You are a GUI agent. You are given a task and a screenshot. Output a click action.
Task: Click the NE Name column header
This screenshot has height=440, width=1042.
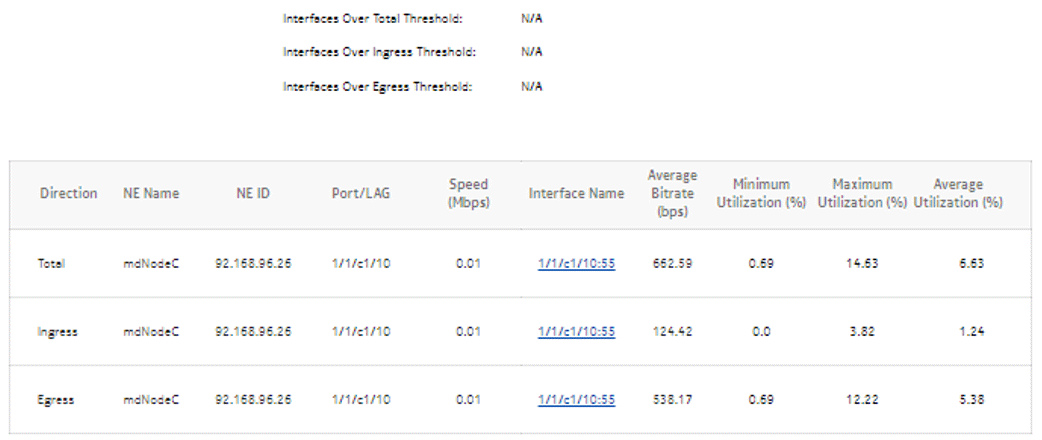[151, 193]
